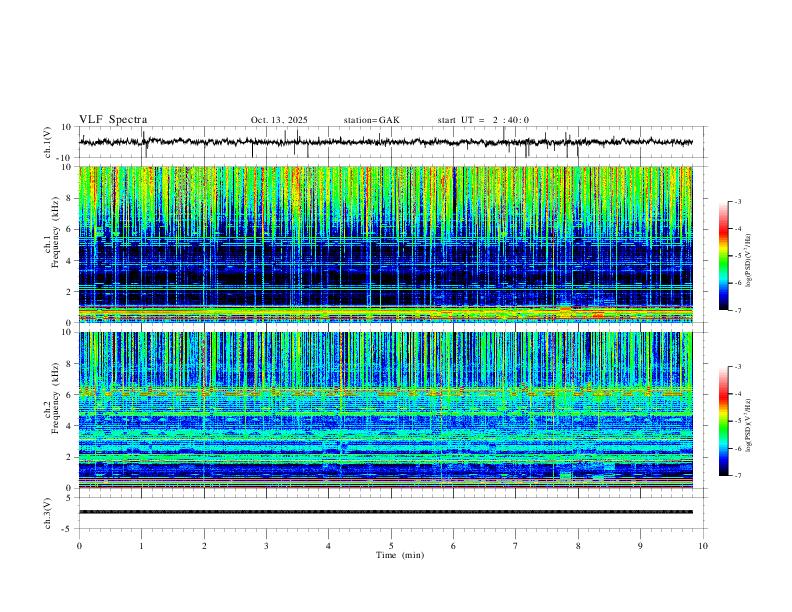The width and height of the screenshot is (792, 612).
Task: Click the ch.2 spectrogram color scale bar
Action: point(723,421)
